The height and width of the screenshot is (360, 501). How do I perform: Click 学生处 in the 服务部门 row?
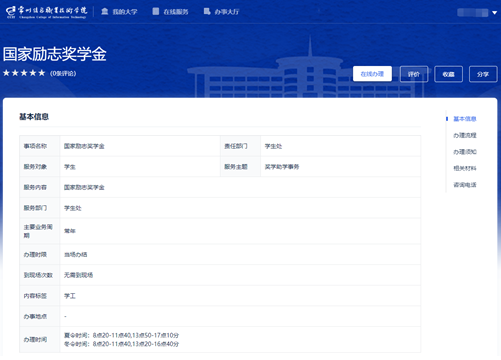tap(73, 208)
